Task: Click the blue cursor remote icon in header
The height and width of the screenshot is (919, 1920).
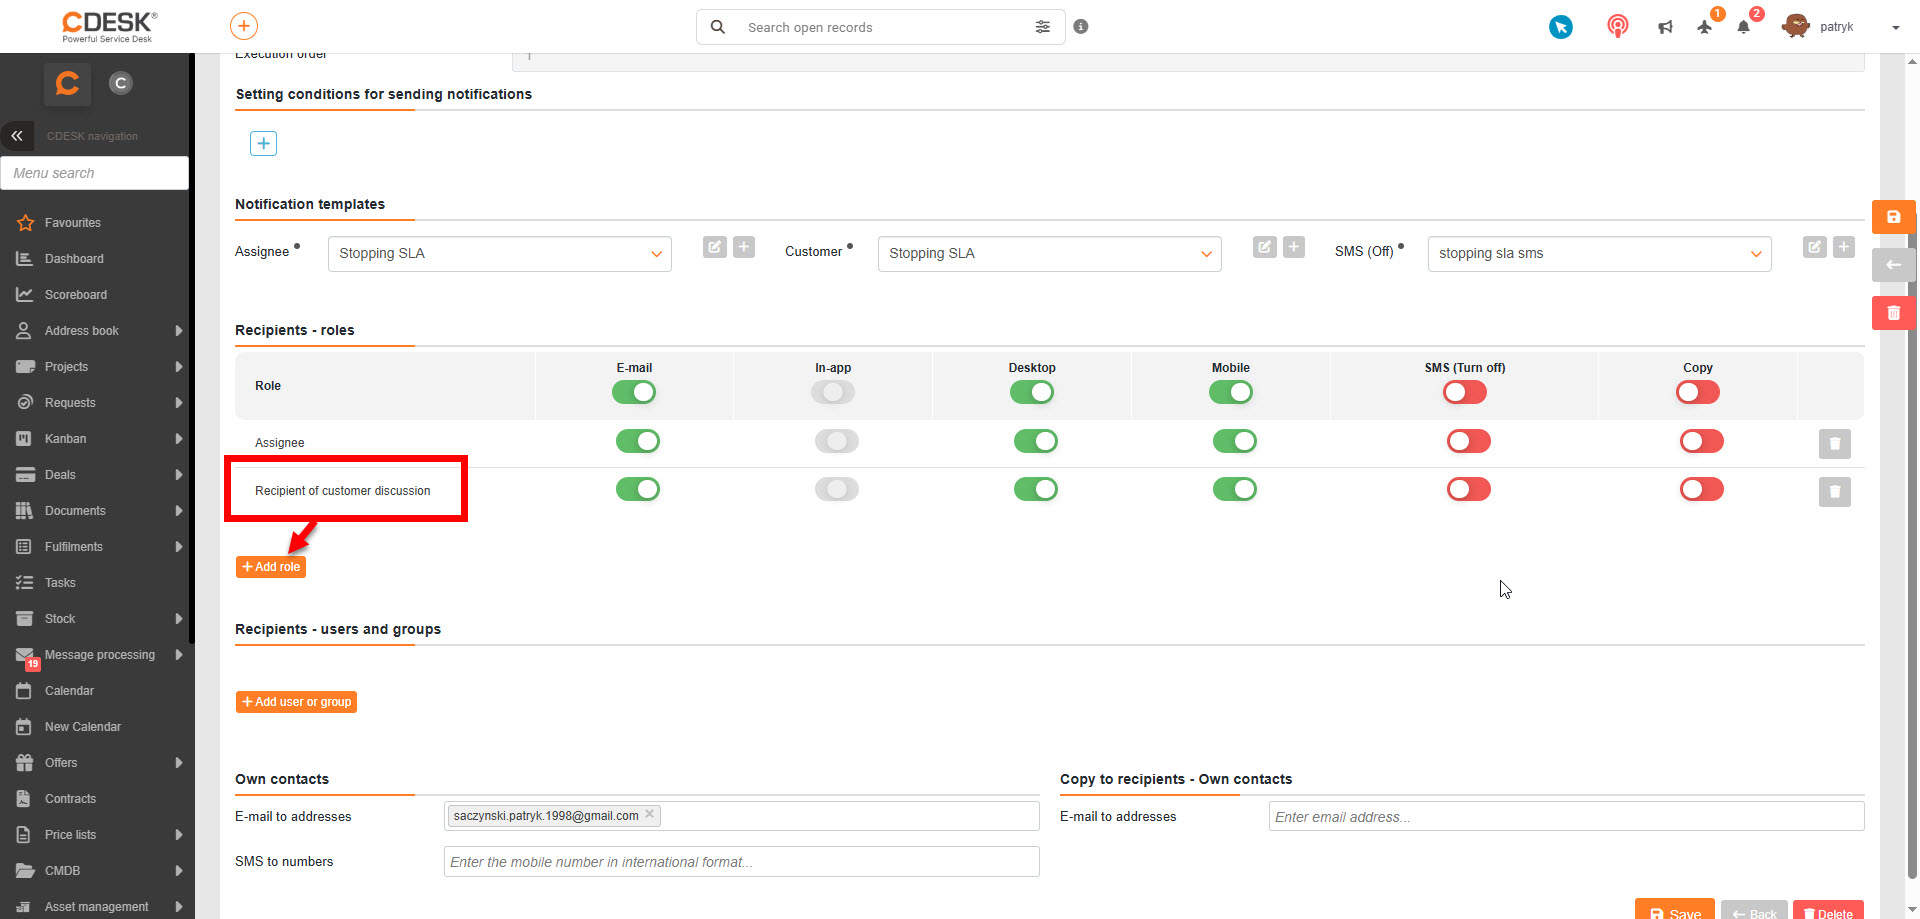Action: [1560, 27]
